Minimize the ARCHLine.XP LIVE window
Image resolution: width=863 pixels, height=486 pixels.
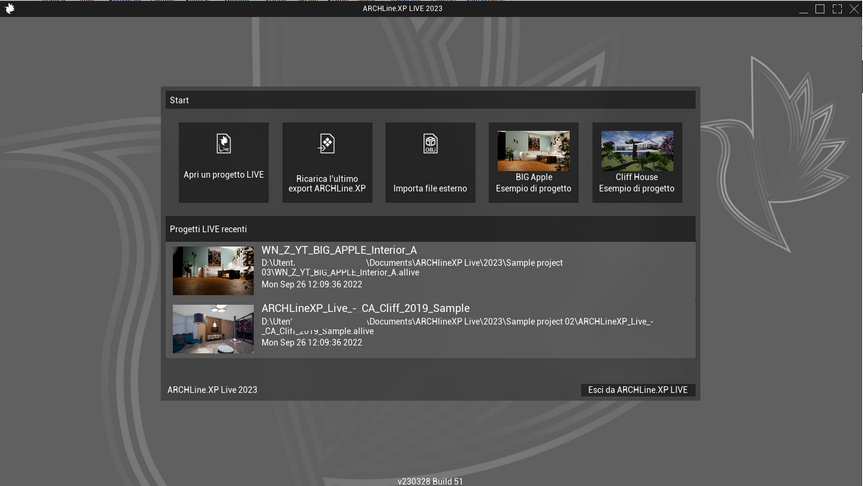pos(804,10)
